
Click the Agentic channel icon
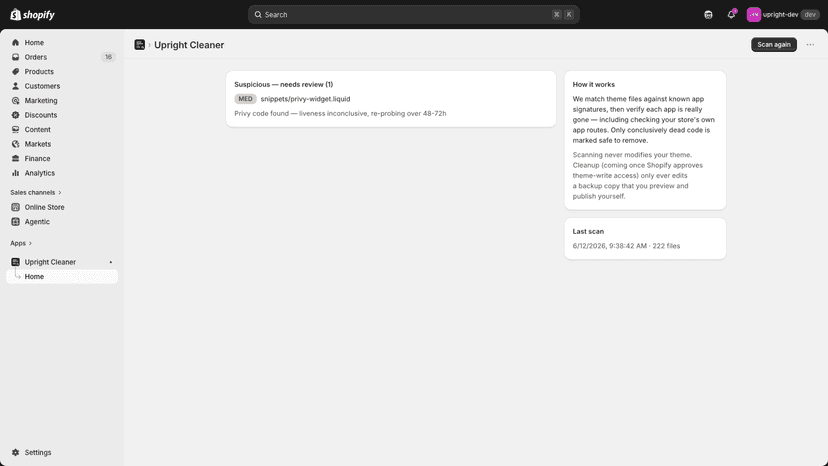coord(15,222)
